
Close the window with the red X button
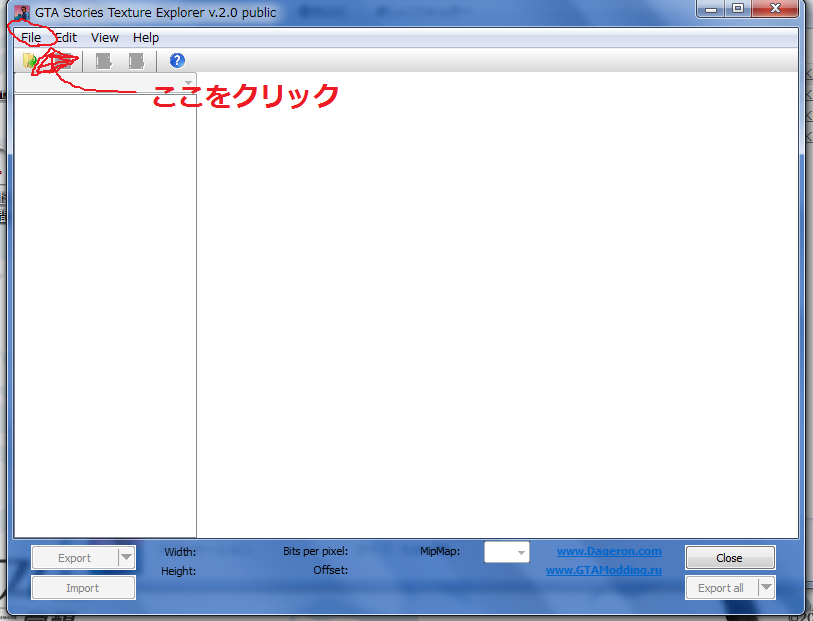[x=775, y=9]
